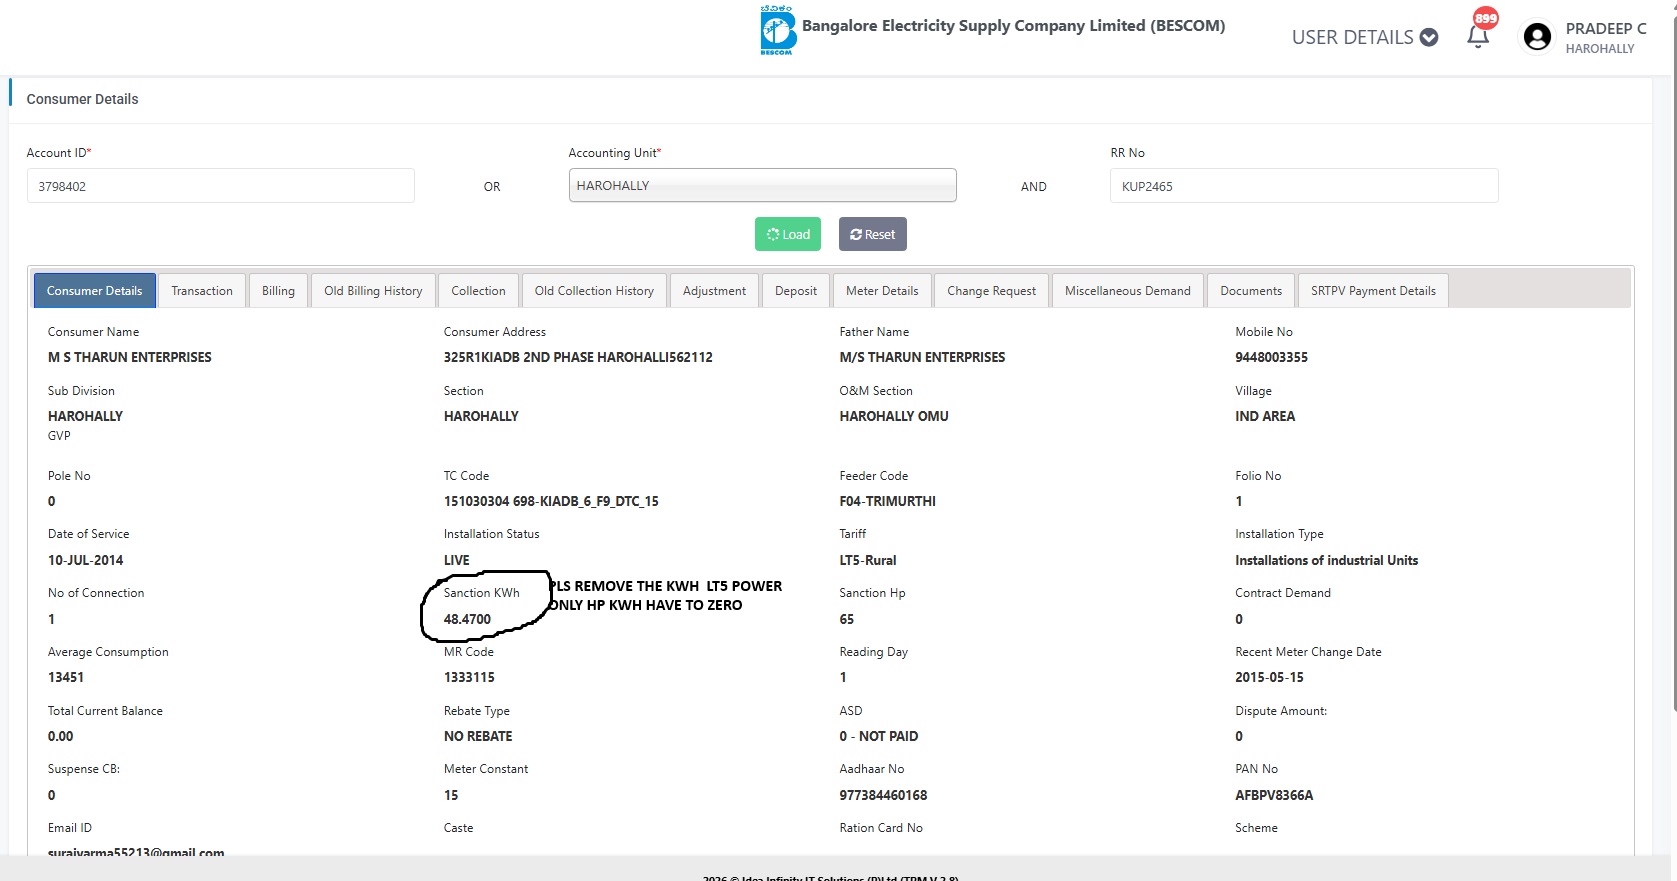The width and height of the screenshot is (1677, 881).
Task: Click the Load button
Action: 788,234
